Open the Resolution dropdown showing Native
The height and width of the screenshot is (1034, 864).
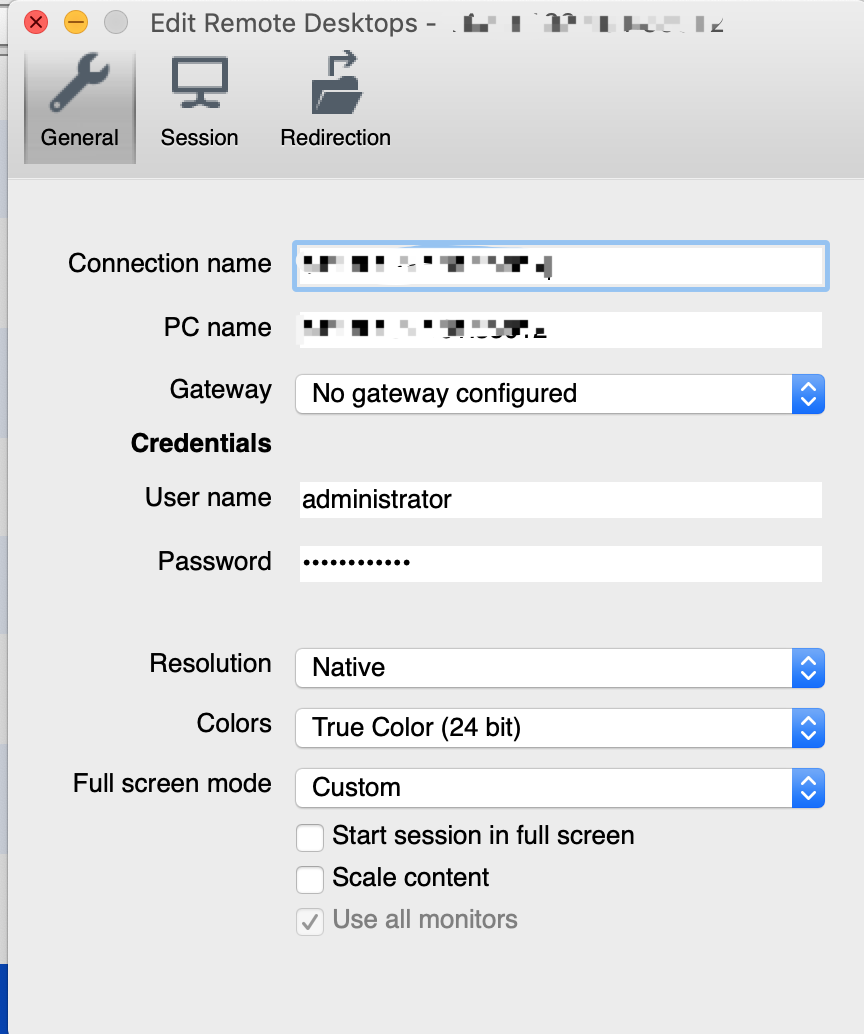click(x=560, y=667)
